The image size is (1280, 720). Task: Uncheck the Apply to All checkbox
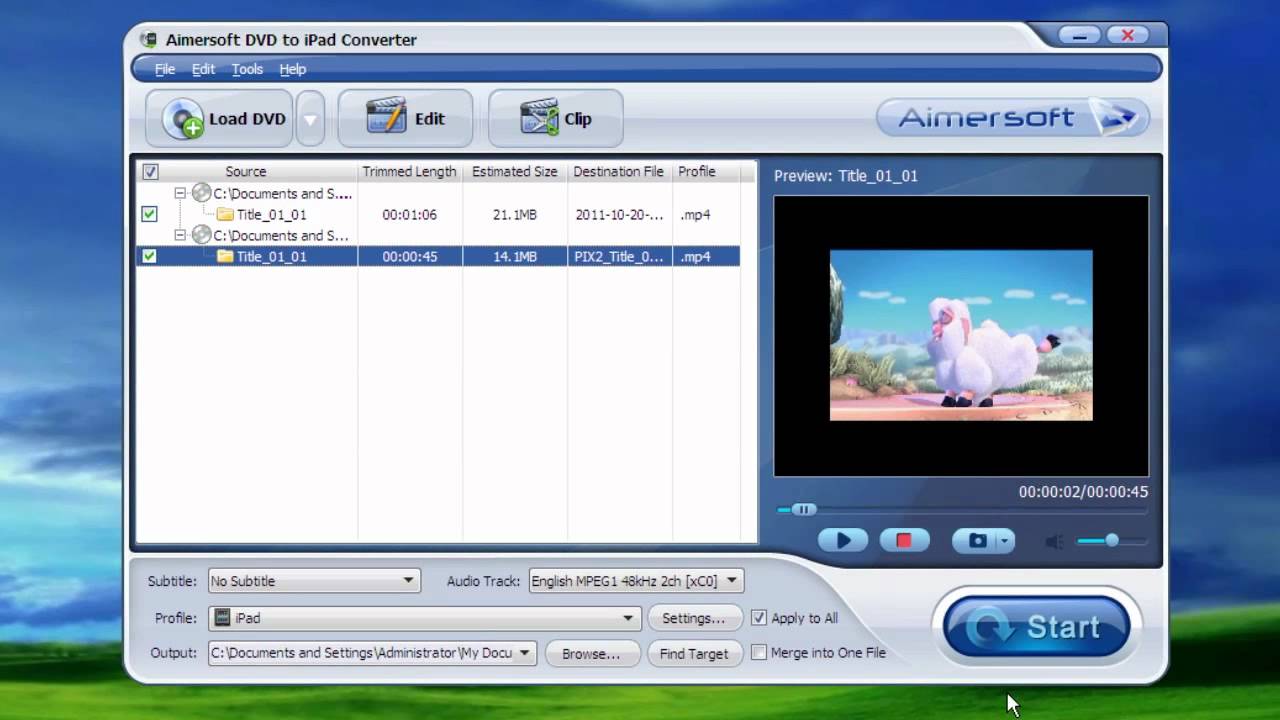coord(759,618)
